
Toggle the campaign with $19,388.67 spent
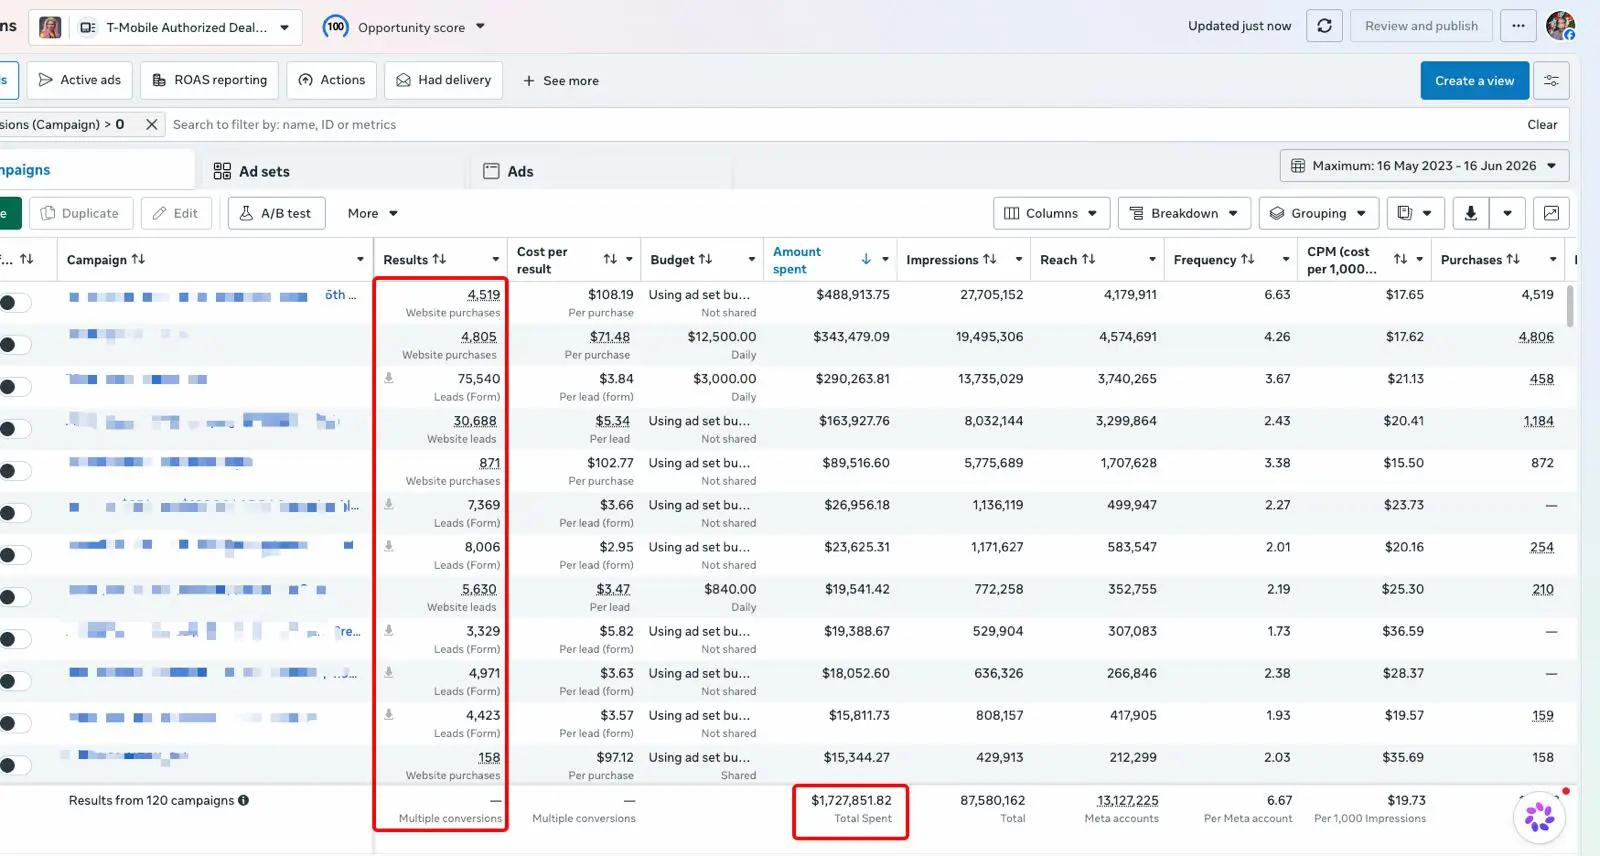coord(15,639)
